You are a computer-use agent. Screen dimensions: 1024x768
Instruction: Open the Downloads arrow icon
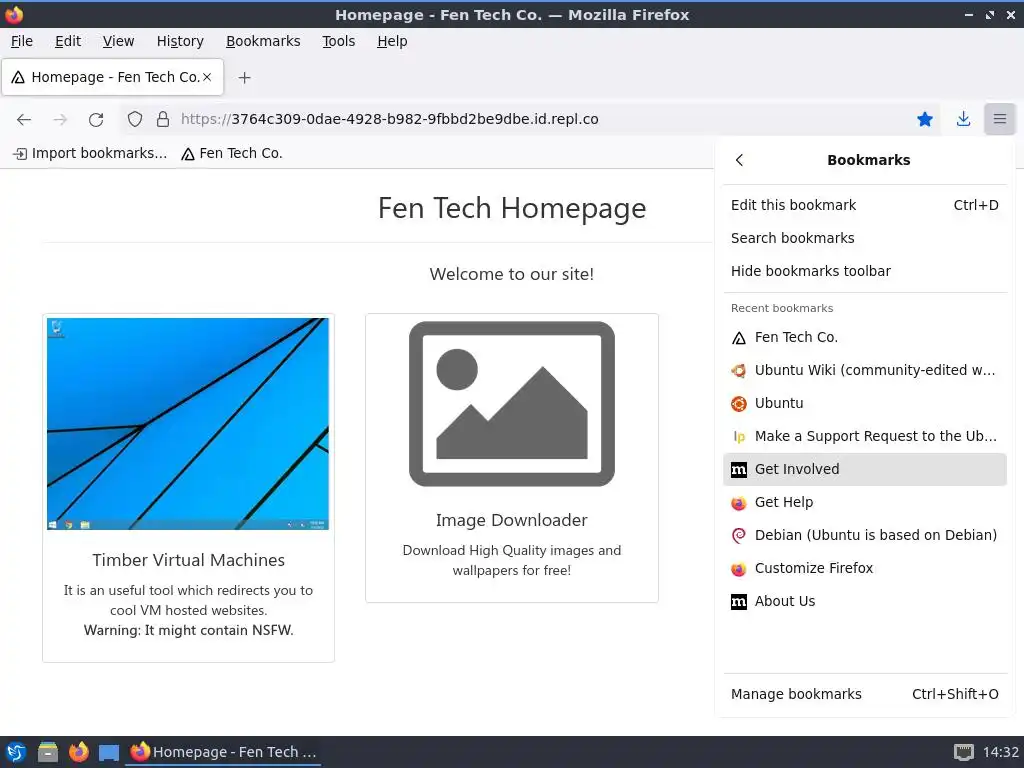(963, 120)
